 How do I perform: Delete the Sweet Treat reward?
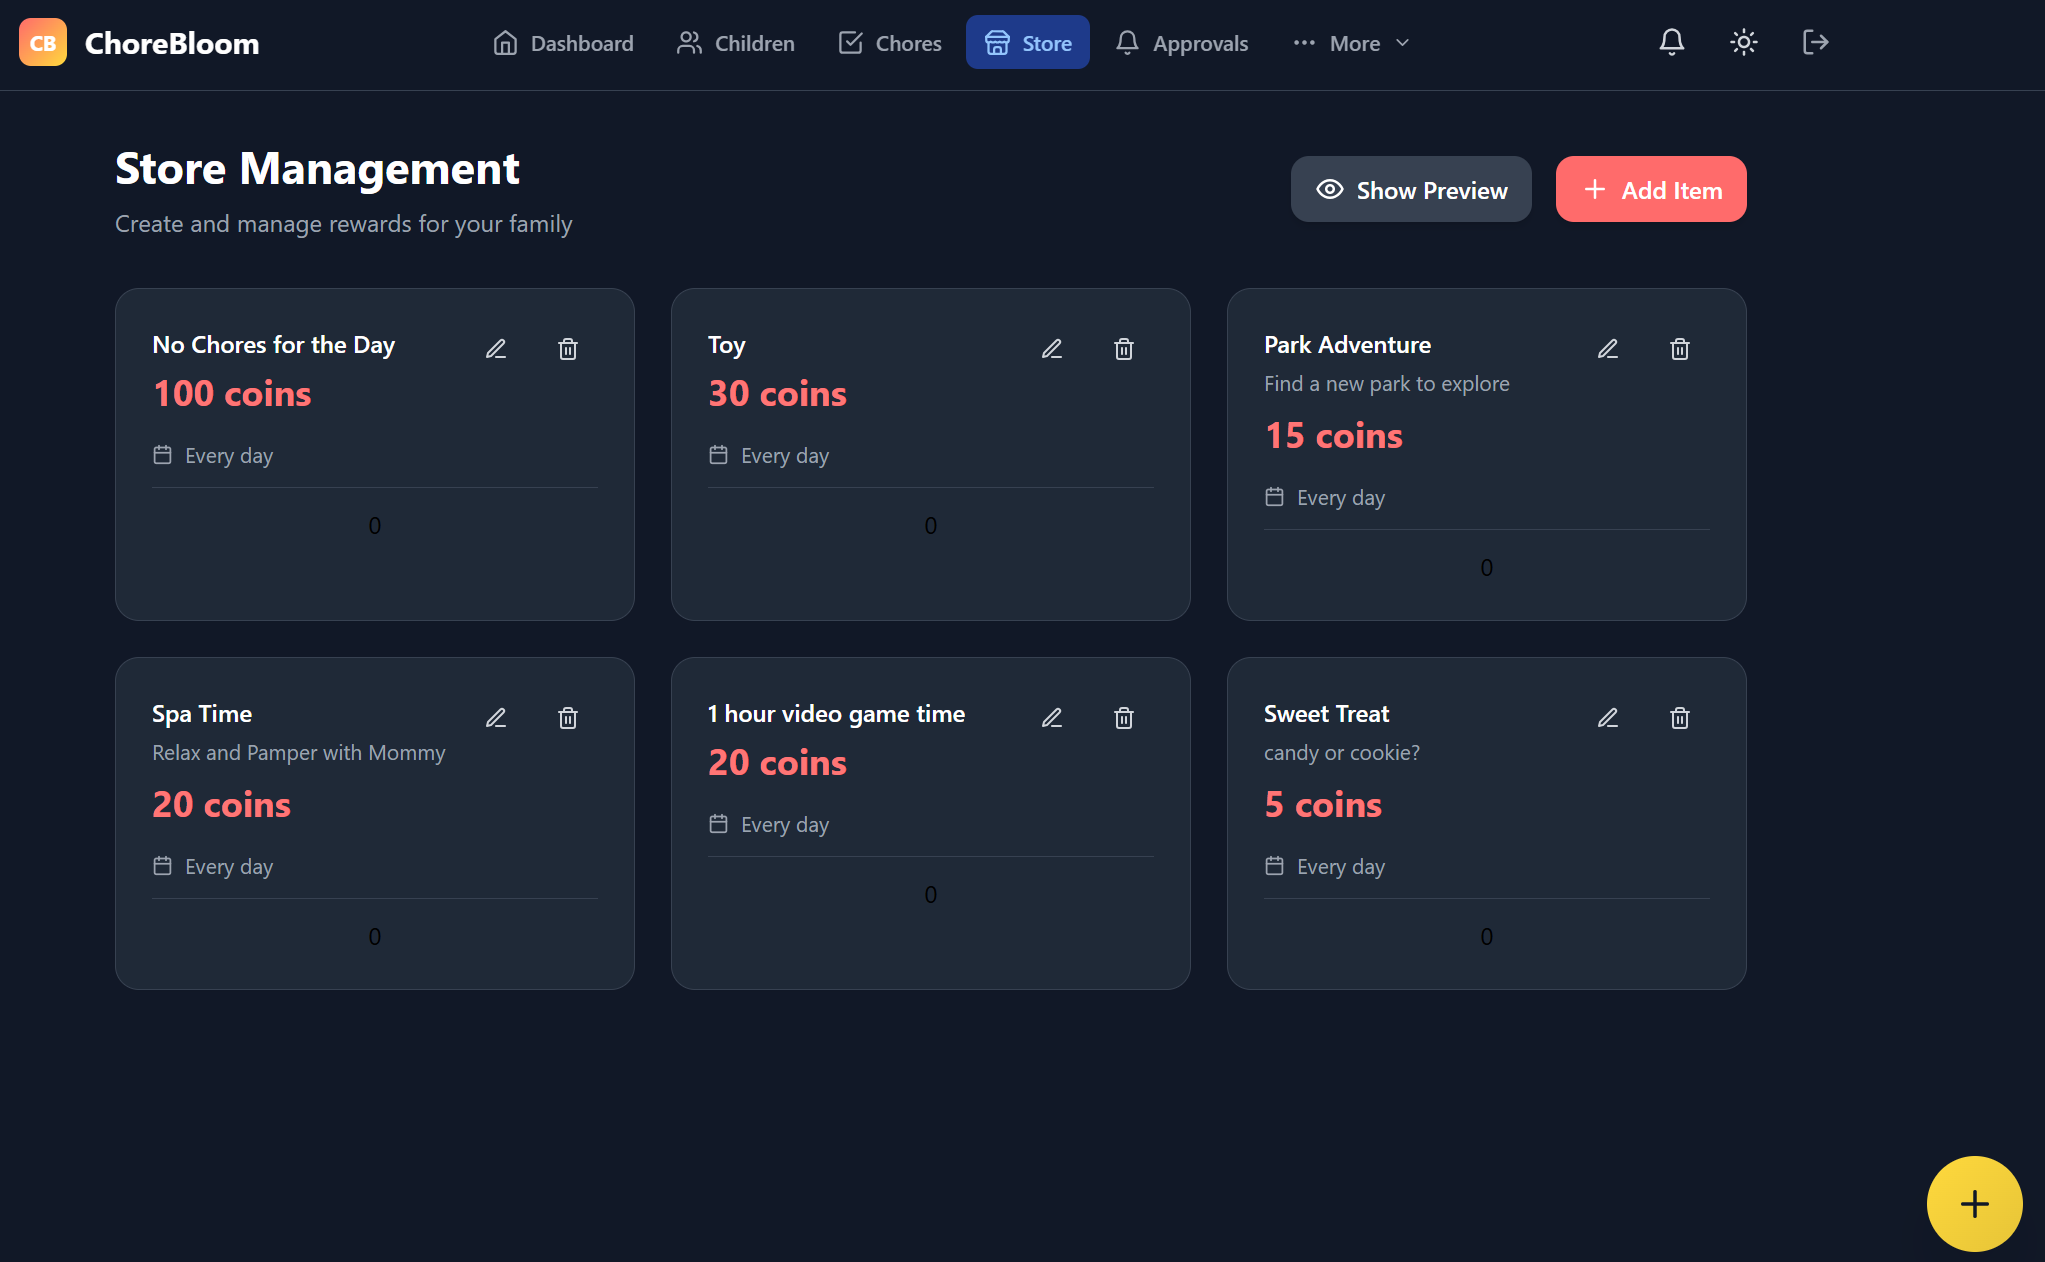point(1680,718)
